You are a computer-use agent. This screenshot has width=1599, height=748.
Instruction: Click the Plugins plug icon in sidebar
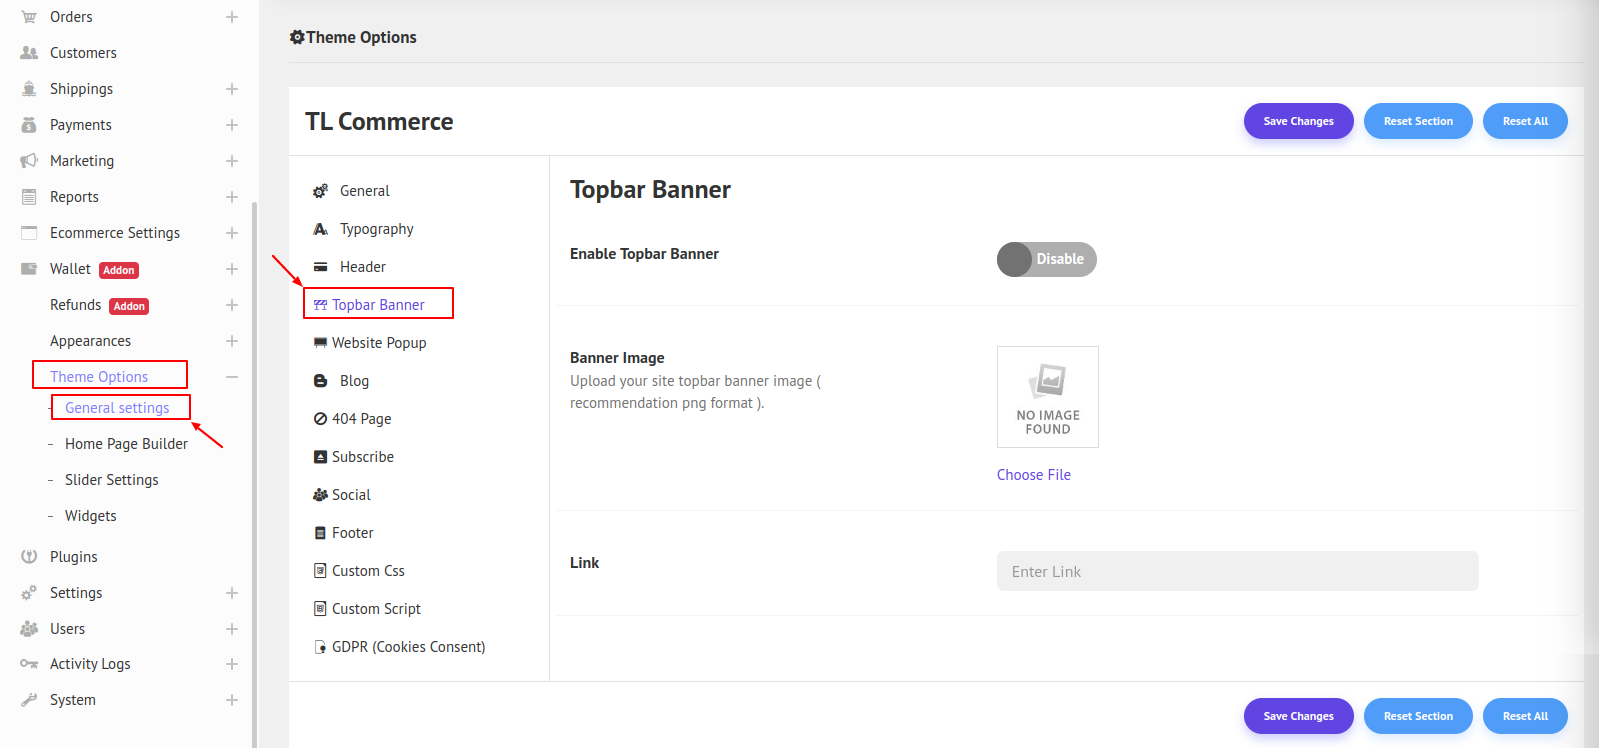pos(29,557)
